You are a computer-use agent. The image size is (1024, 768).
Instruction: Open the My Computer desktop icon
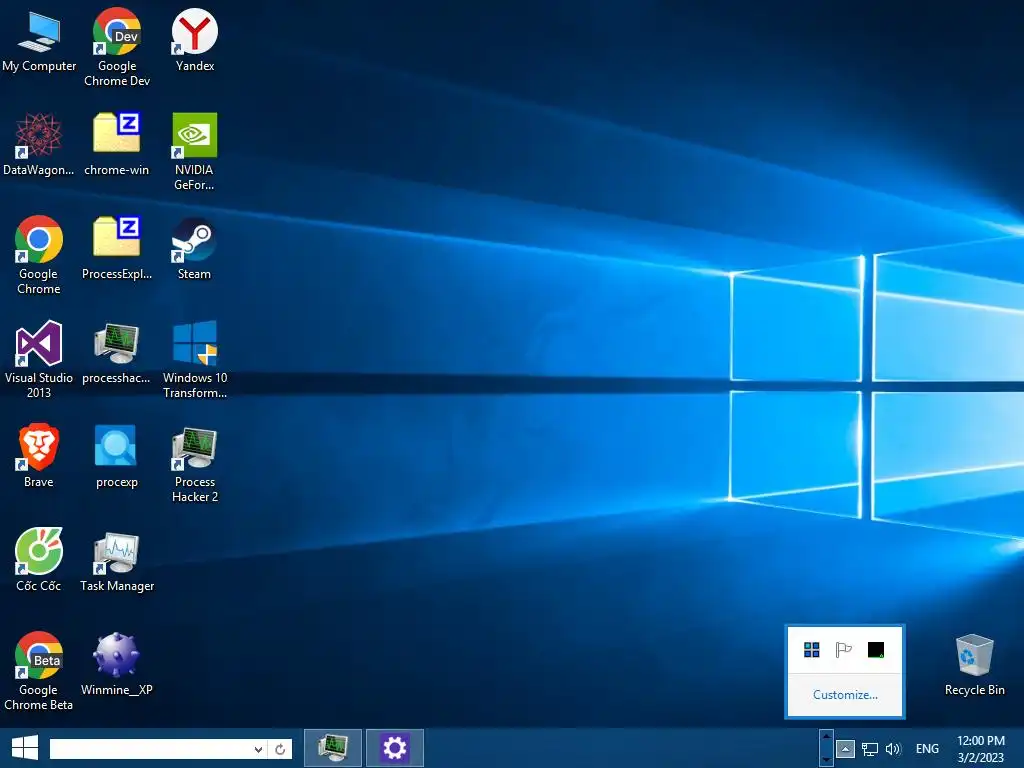pos(39,42)
